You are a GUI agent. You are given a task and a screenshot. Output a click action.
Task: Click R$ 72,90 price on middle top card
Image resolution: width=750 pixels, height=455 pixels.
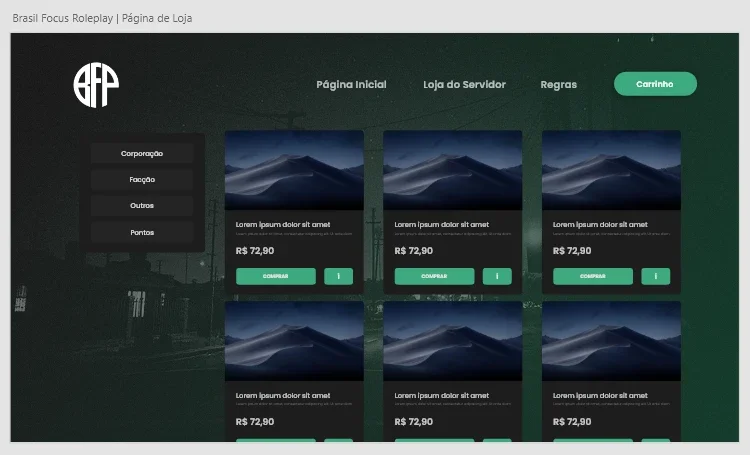click(x=413, y=251)
